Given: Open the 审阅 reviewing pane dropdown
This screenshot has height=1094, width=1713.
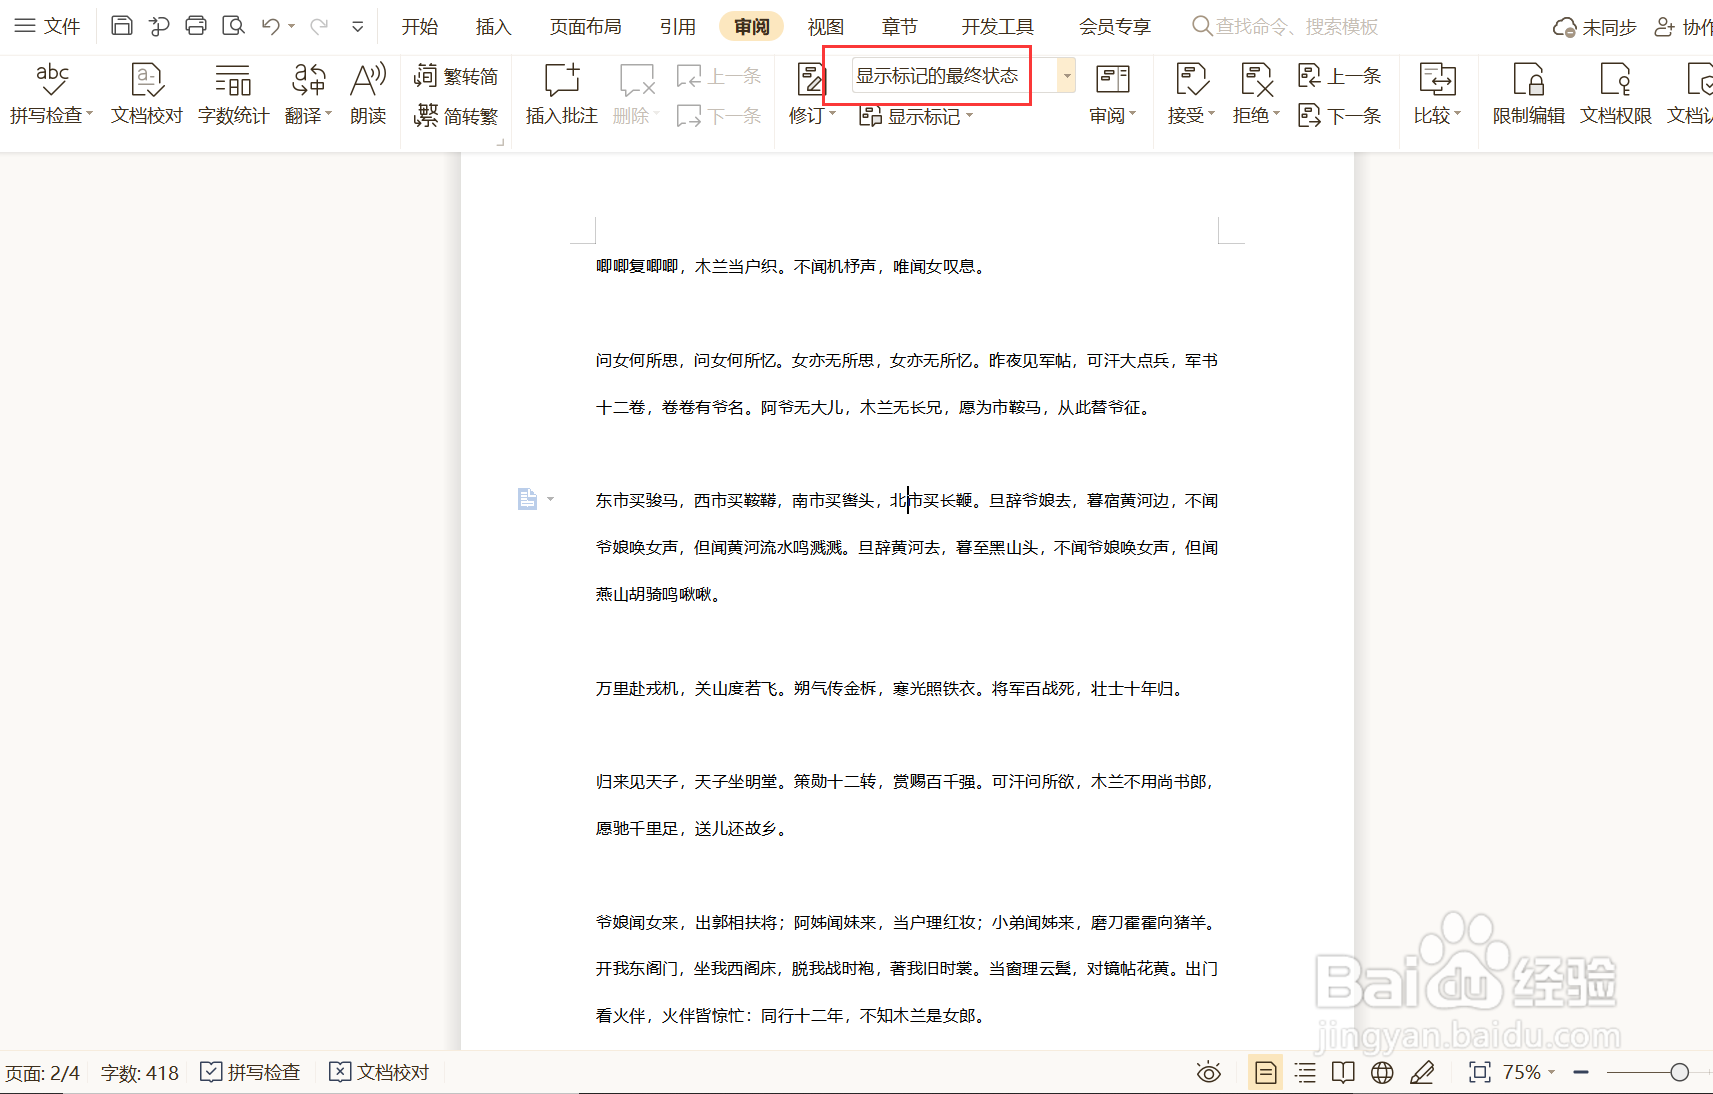Looking at the screenshot, I should click(x=1112, y=95).
